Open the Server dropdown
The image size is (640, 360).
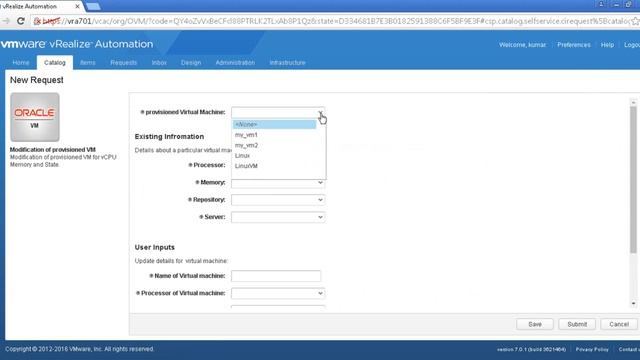278,217
